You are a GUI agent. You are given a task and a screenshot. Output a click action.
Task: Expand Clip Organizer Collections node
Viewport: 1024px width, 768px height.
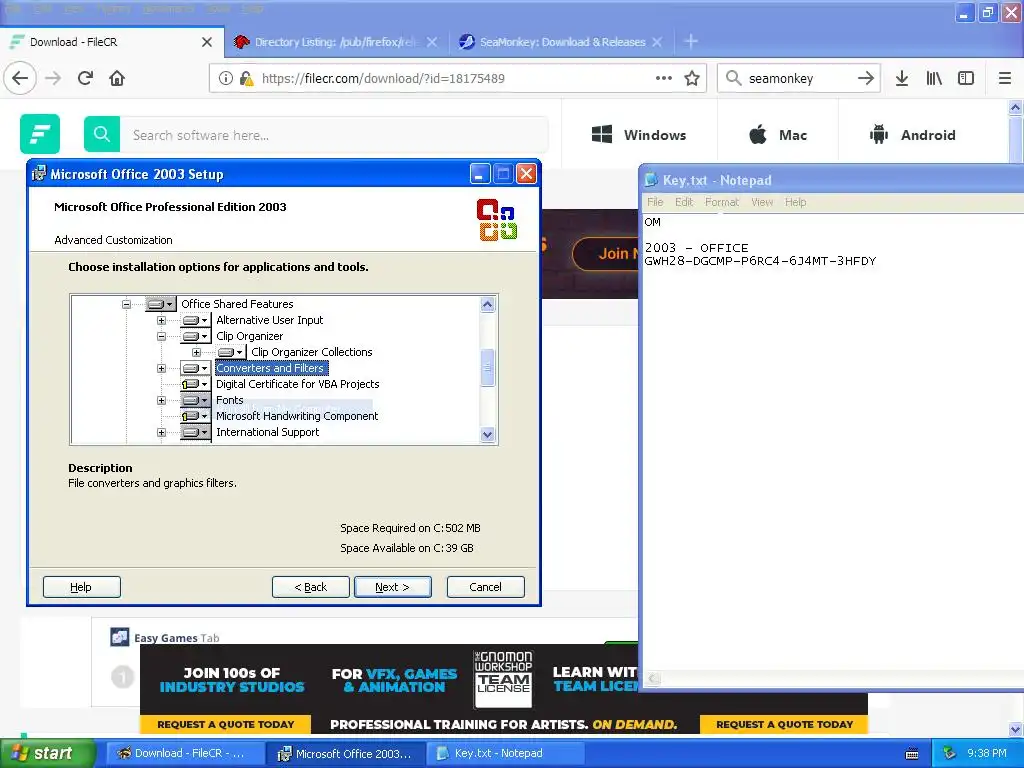coord(196,353)
